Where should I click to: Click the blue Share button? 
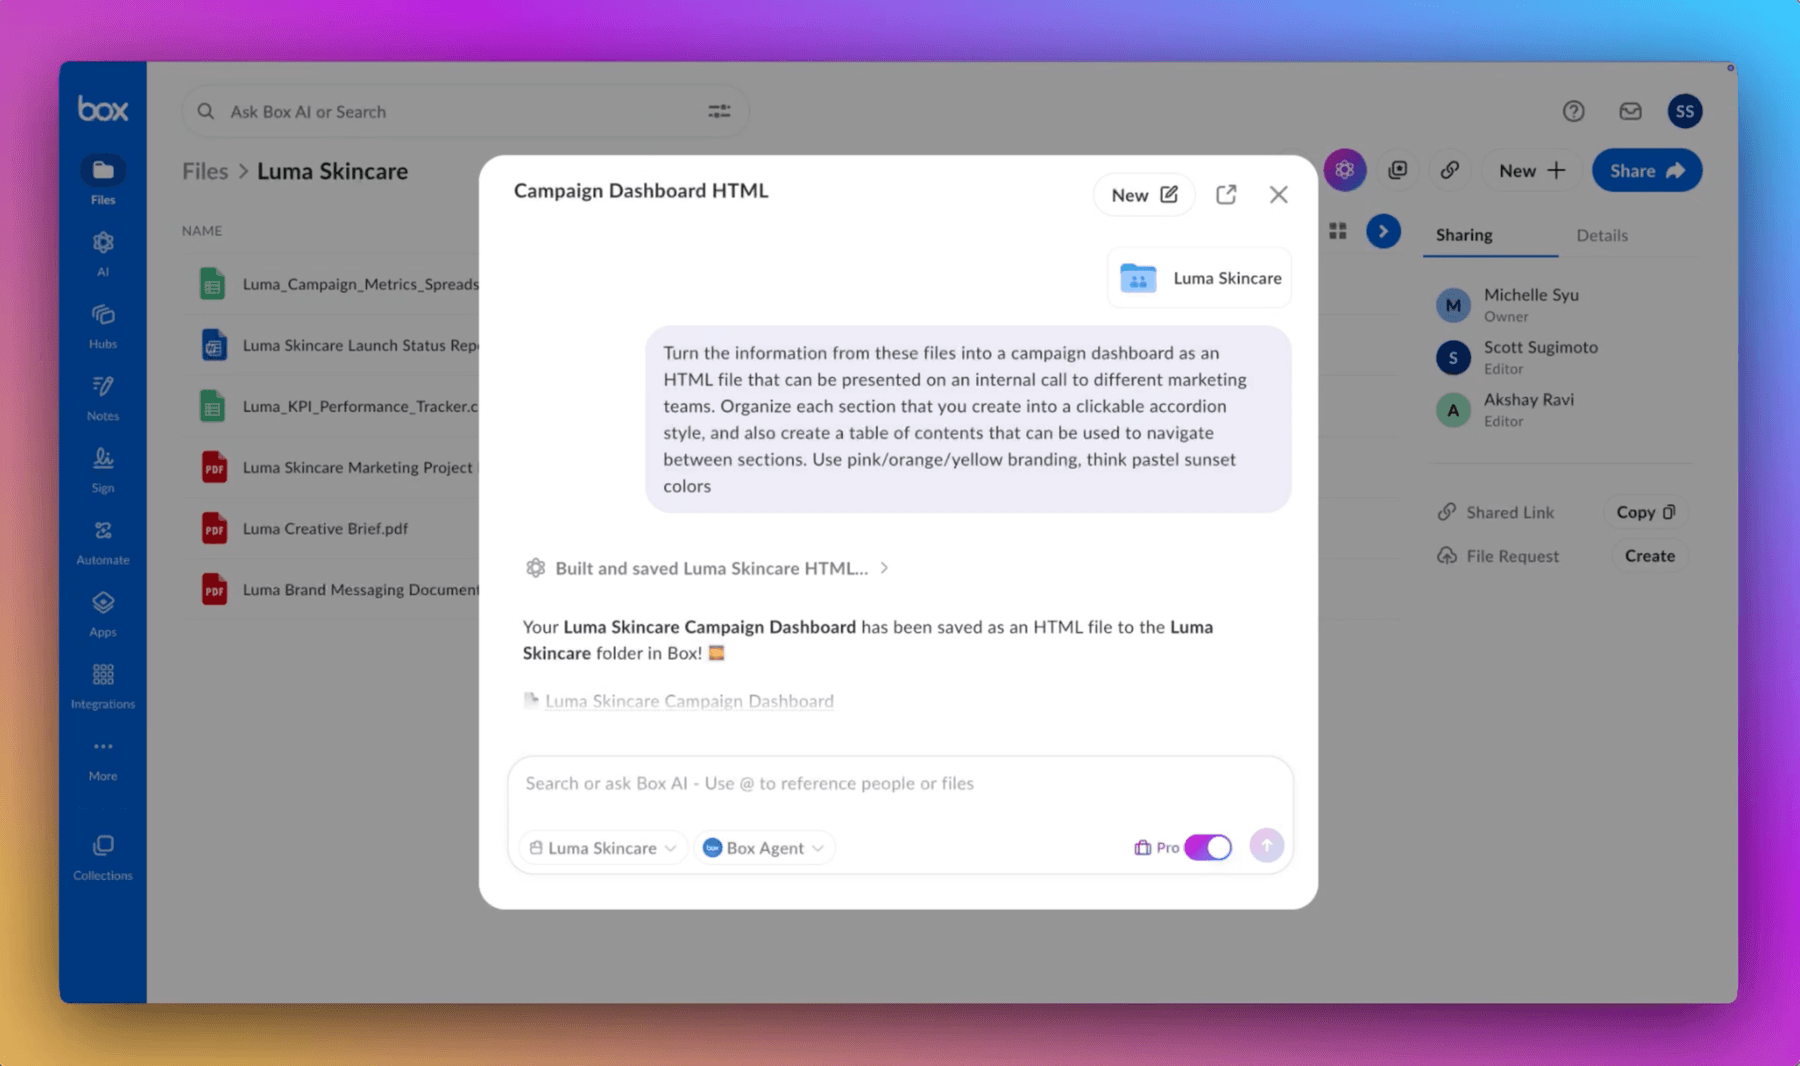tap(1647, 170)
